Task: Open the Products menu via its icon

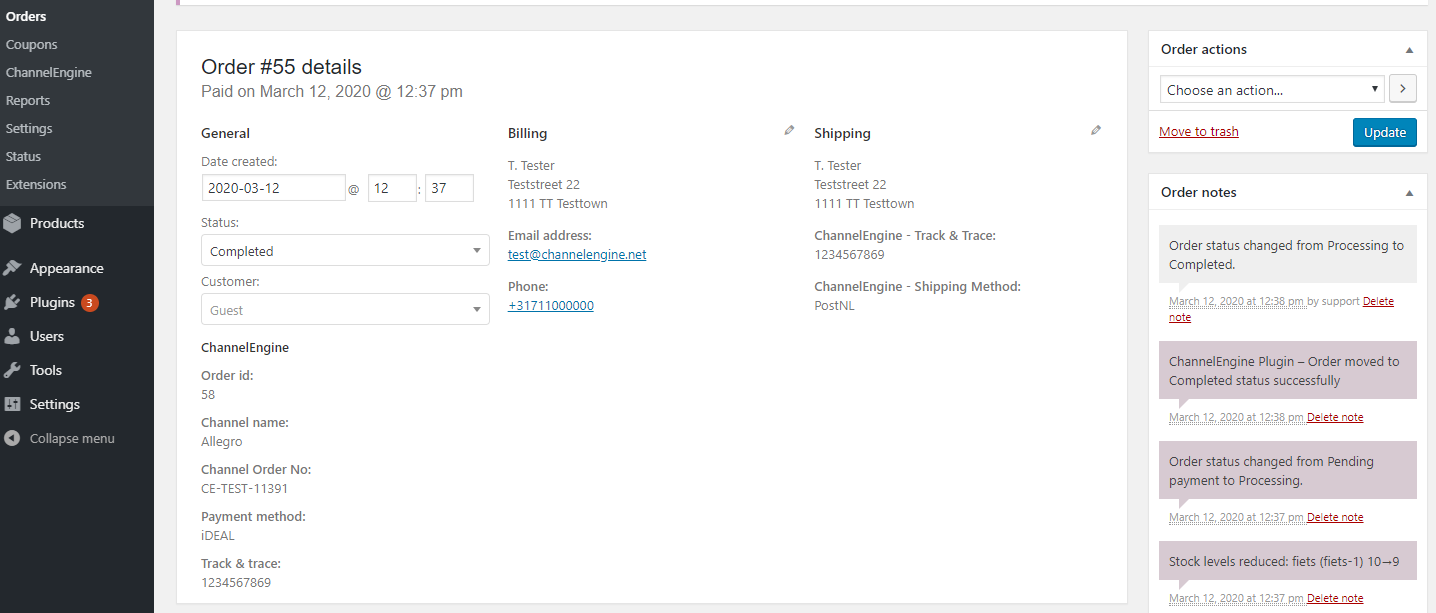Action: point(12,224)
